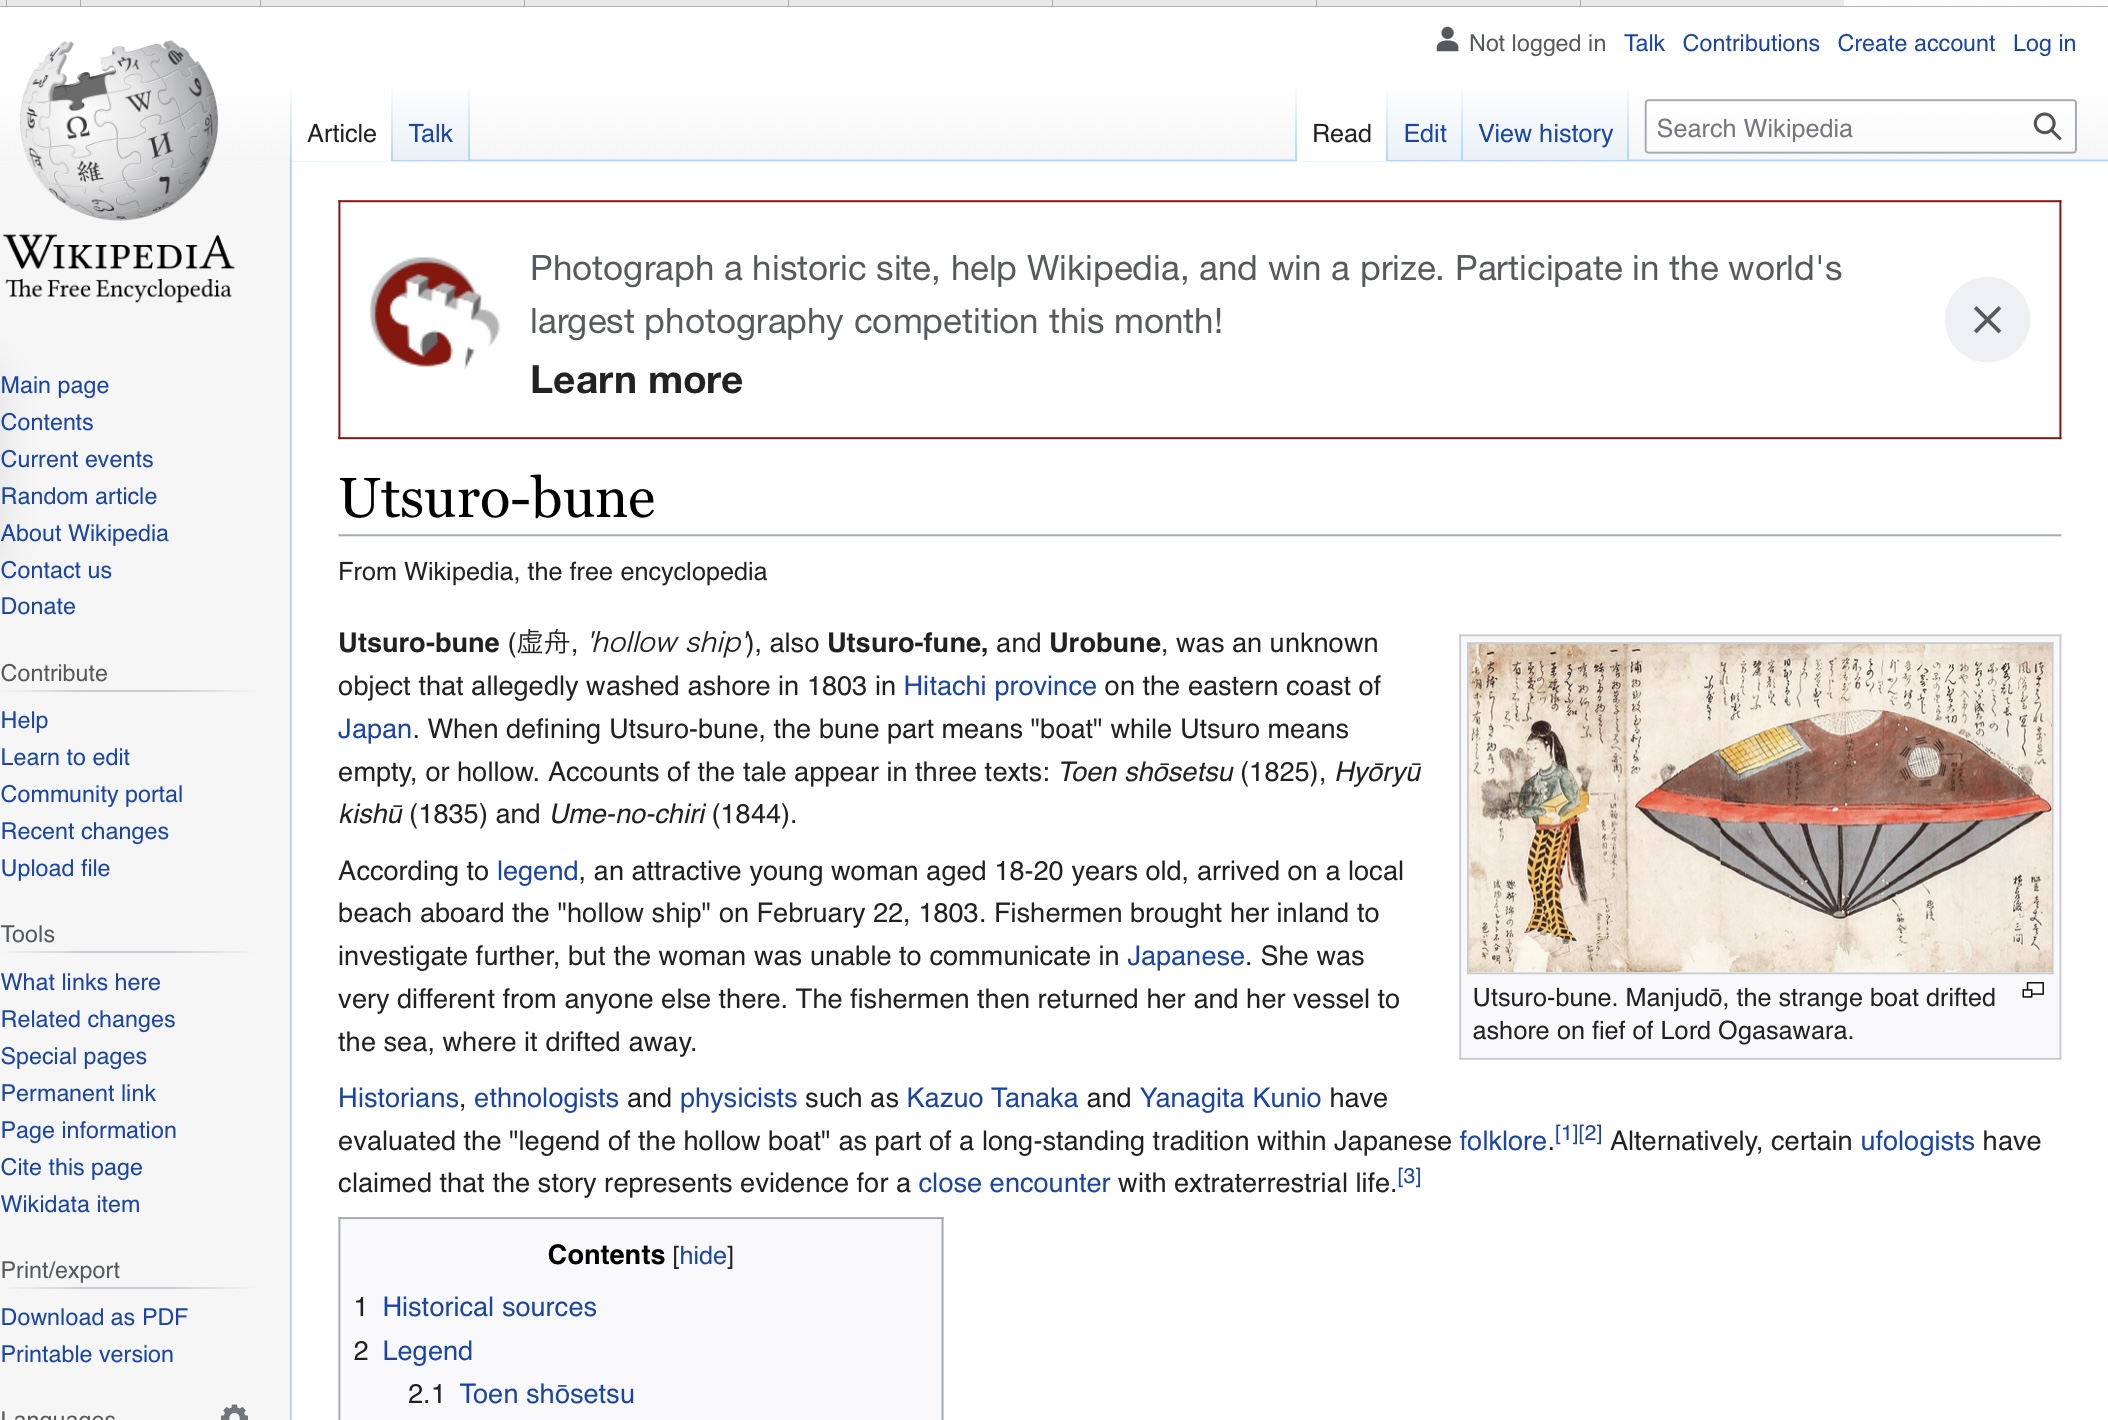Viewport: 2108px width, 1420px height.
Task: Open the Utsuro-bune illustration thumbnail
Action: click(x=1760, y=808)
